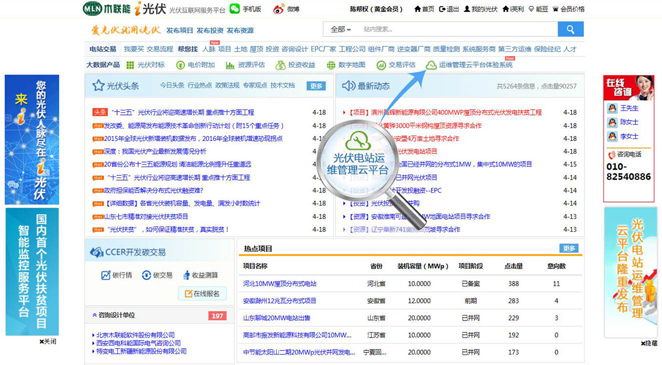Image resolution: width=662 pixels, height=365 pixels.
Task: Click 发布资源 link
Action: tap(240, 30)
